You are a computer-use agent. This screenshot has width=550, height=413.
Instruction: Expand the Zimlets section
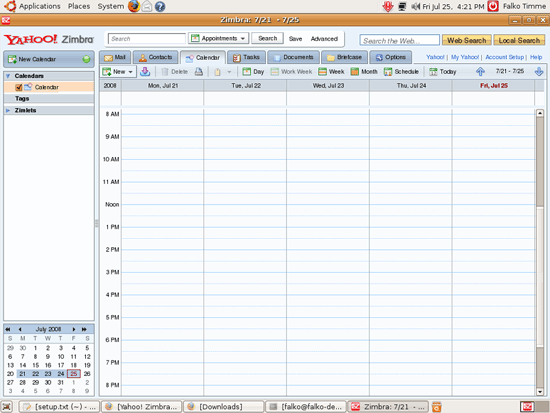(x=8, y=110)
